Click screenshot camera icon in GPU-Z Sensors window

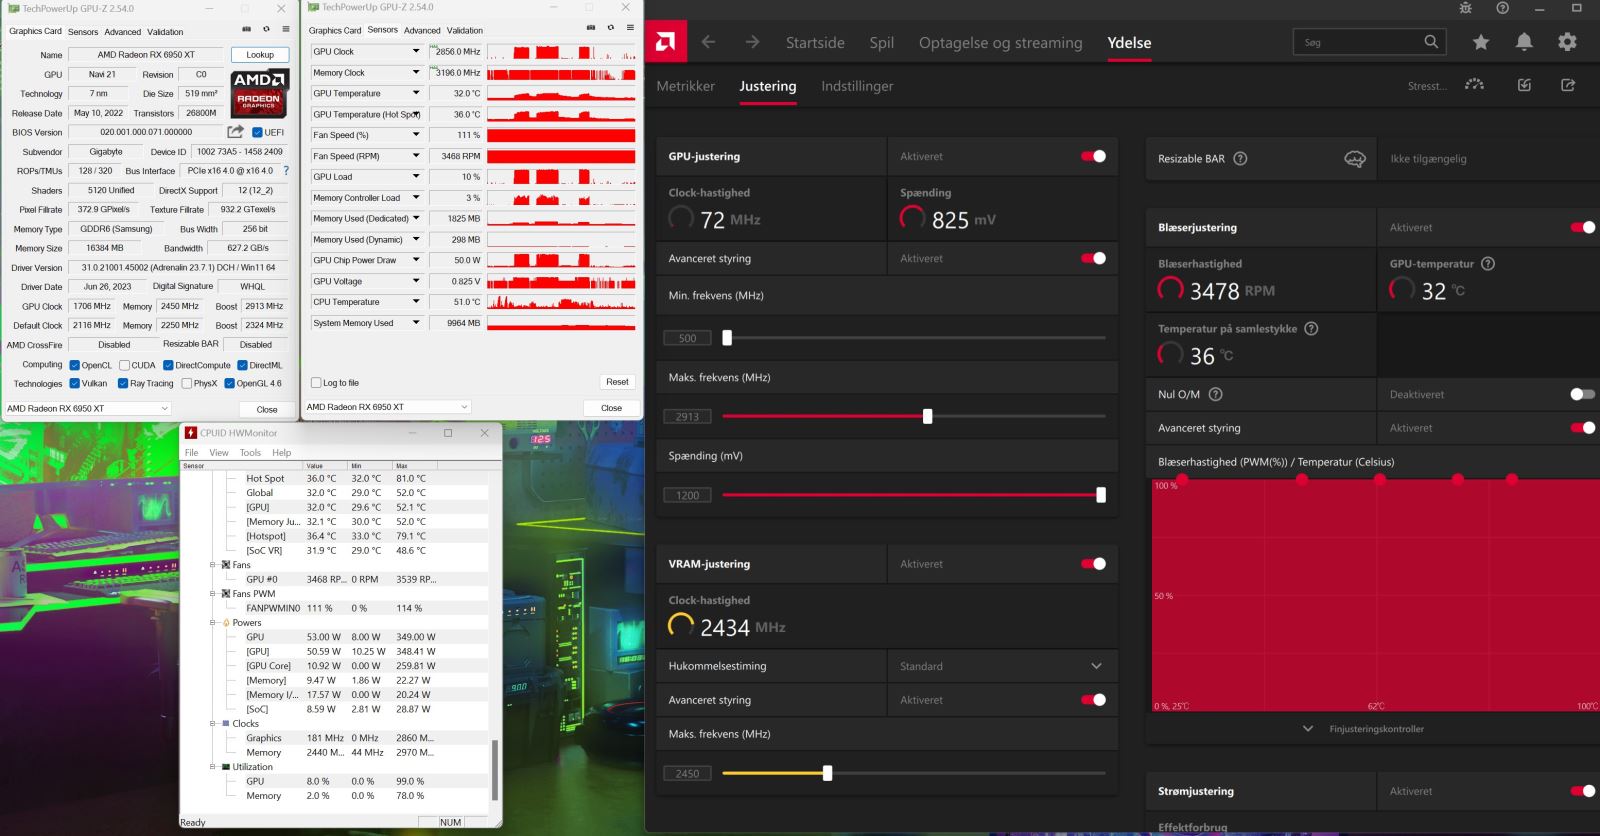[590, 28]
